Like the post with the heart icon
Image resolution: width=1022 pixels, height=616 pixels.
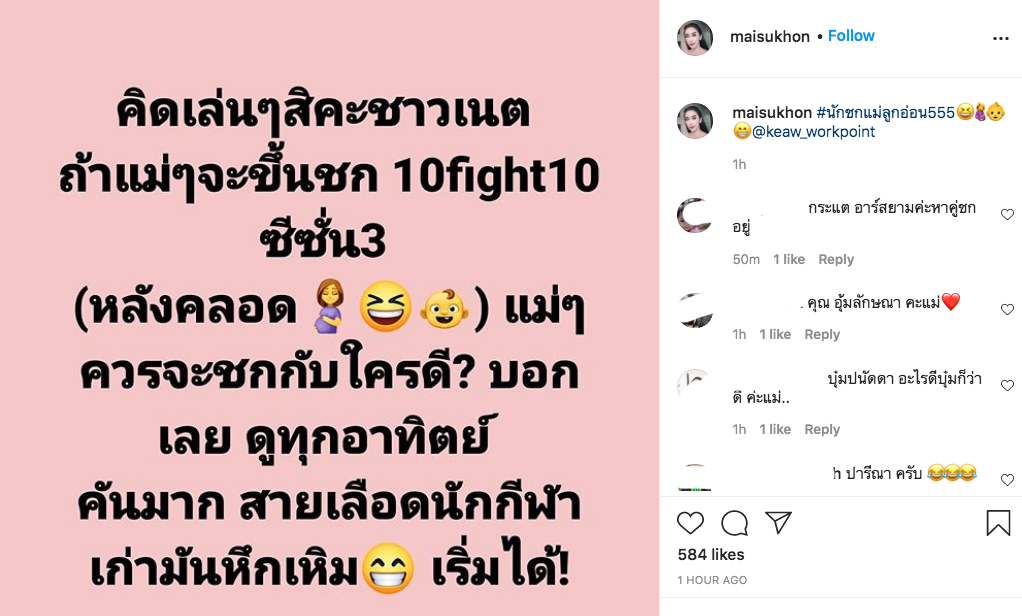click(x=690, y=523)
